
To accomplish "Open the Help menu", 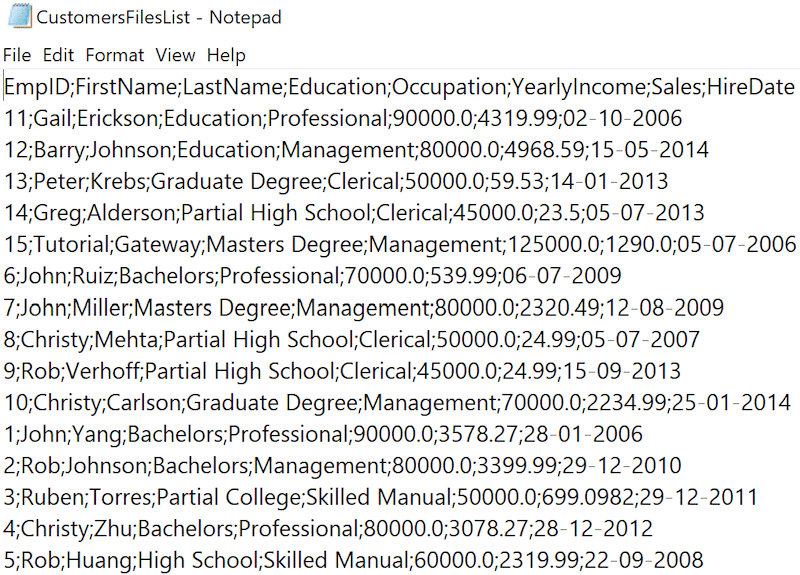I will [225, 55].
